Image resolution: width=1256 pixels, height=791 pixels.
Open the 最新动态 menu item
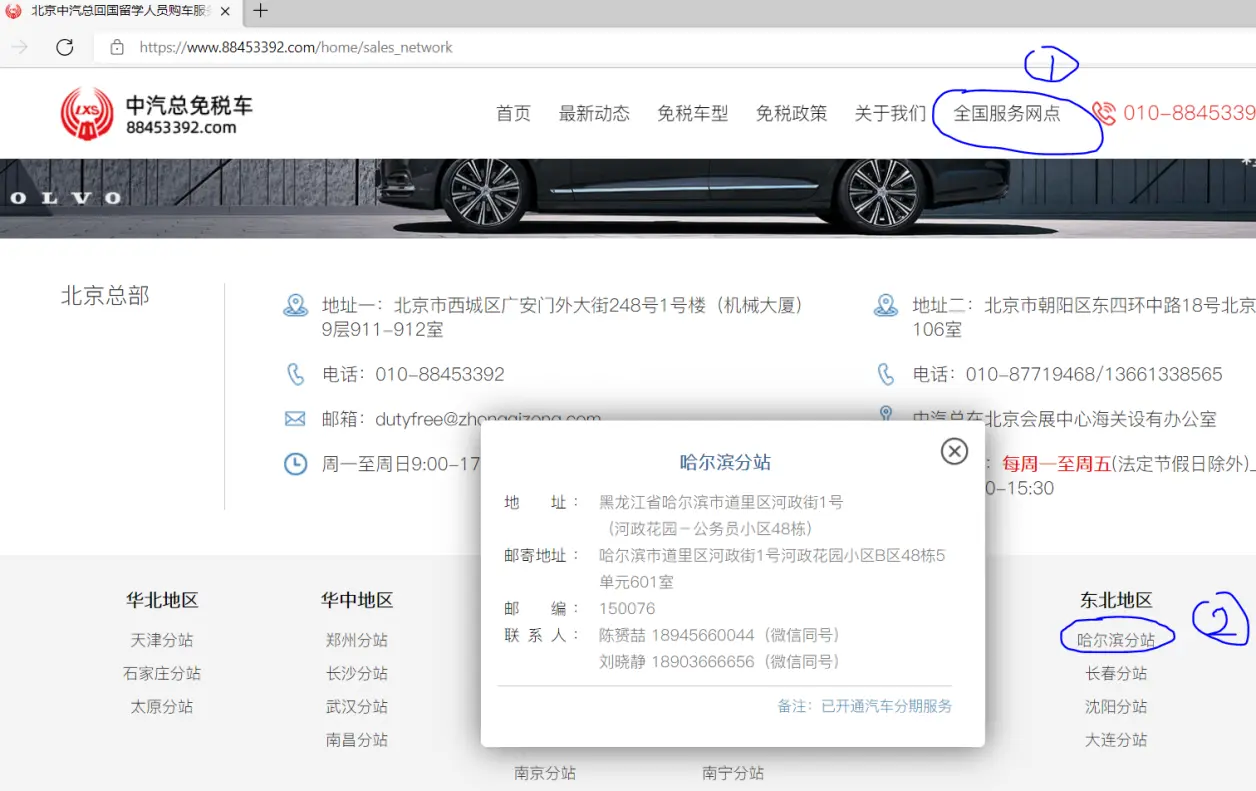594,114
